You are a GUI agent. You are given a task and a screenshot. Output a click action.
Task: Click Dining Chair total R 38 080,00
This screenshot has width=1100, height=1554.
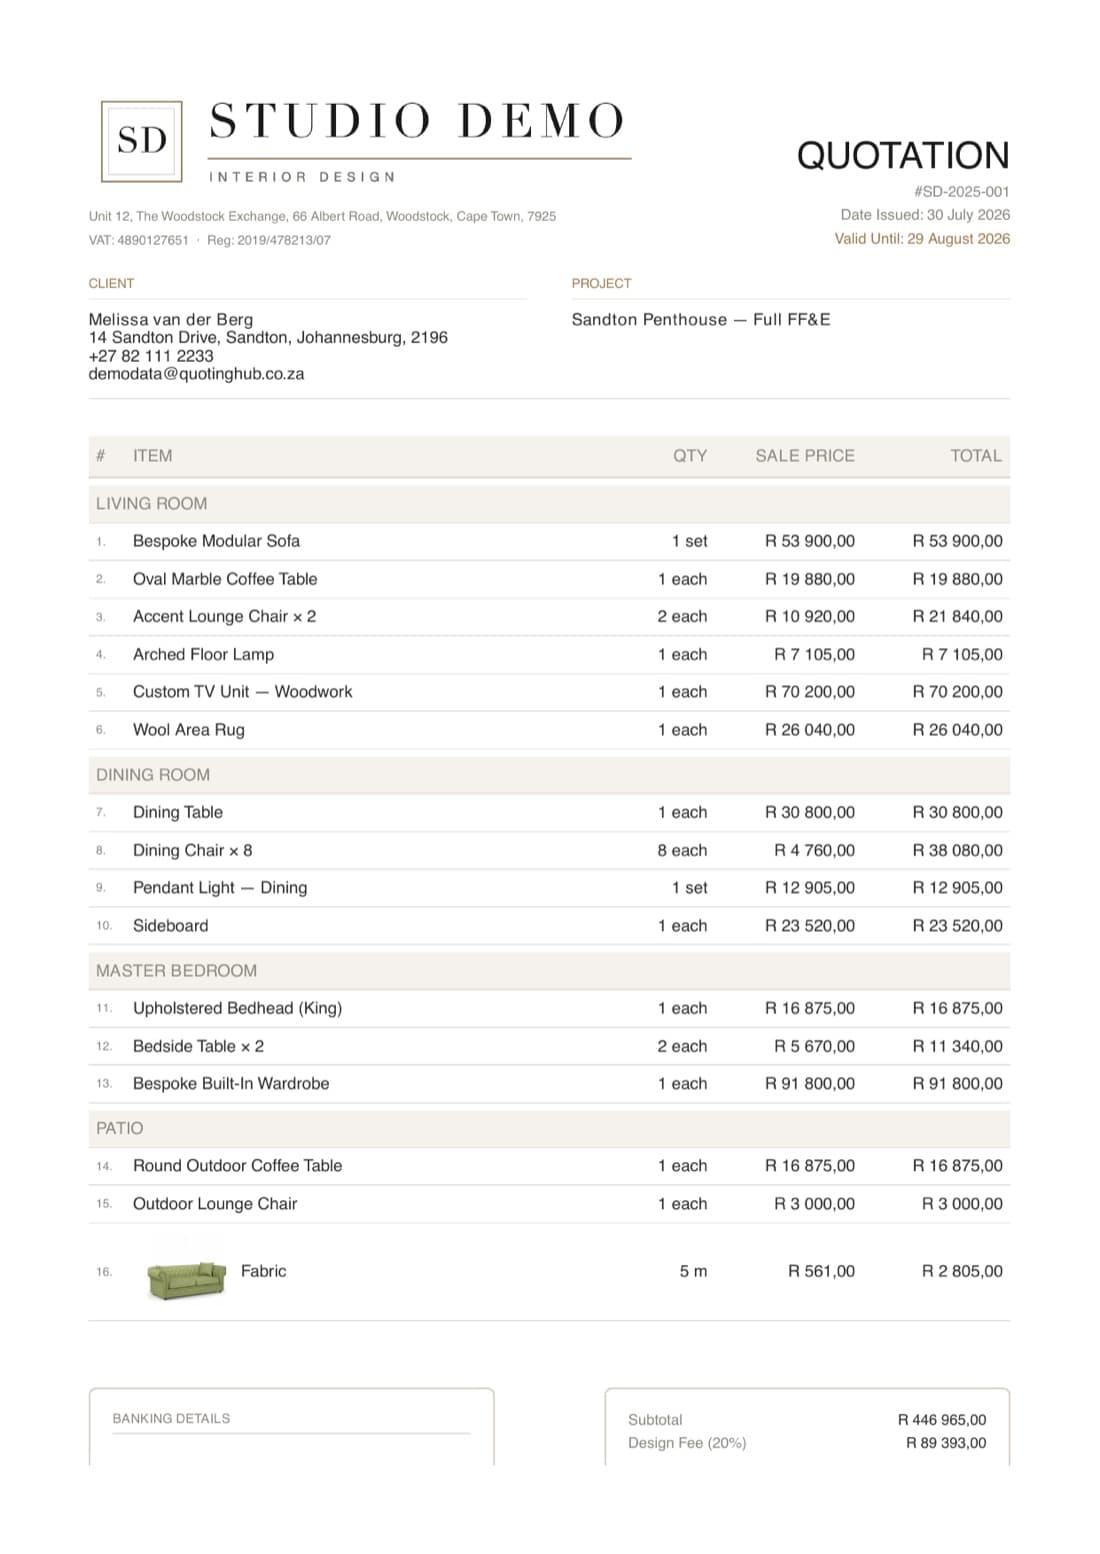pos(958,851)
